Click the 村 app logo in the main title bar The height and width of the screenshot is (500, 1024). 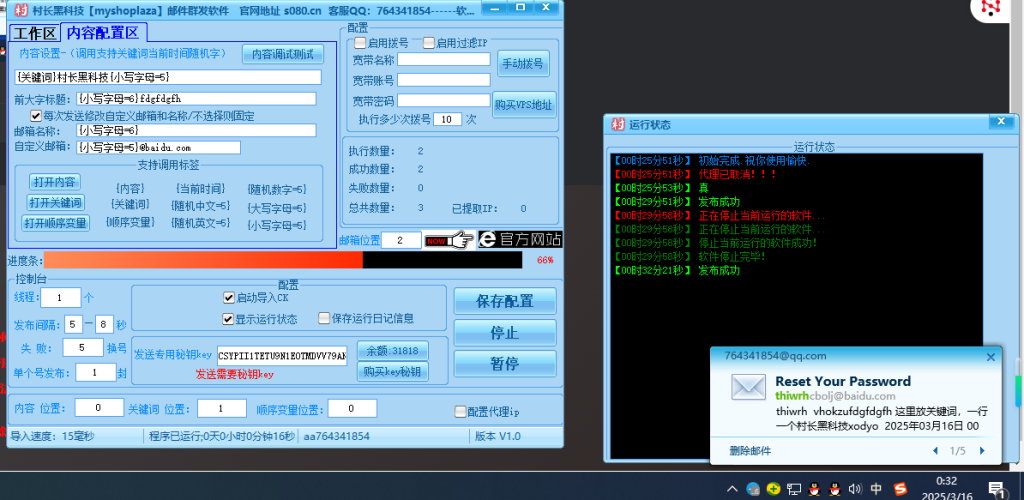point(22,9)
